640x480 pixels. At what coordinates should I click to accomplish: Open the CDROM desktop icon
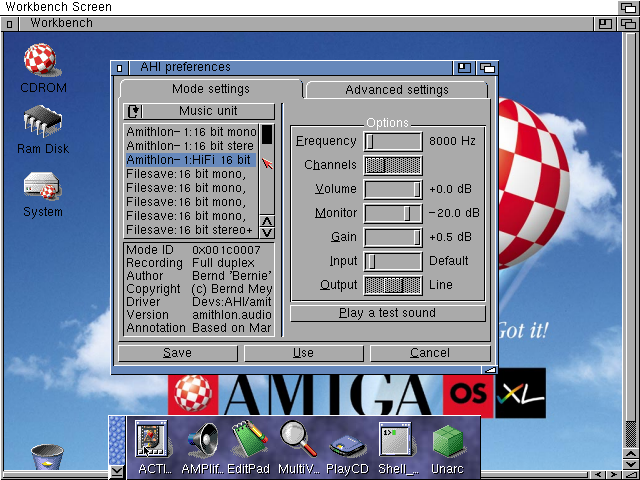(x=43, y=69)
